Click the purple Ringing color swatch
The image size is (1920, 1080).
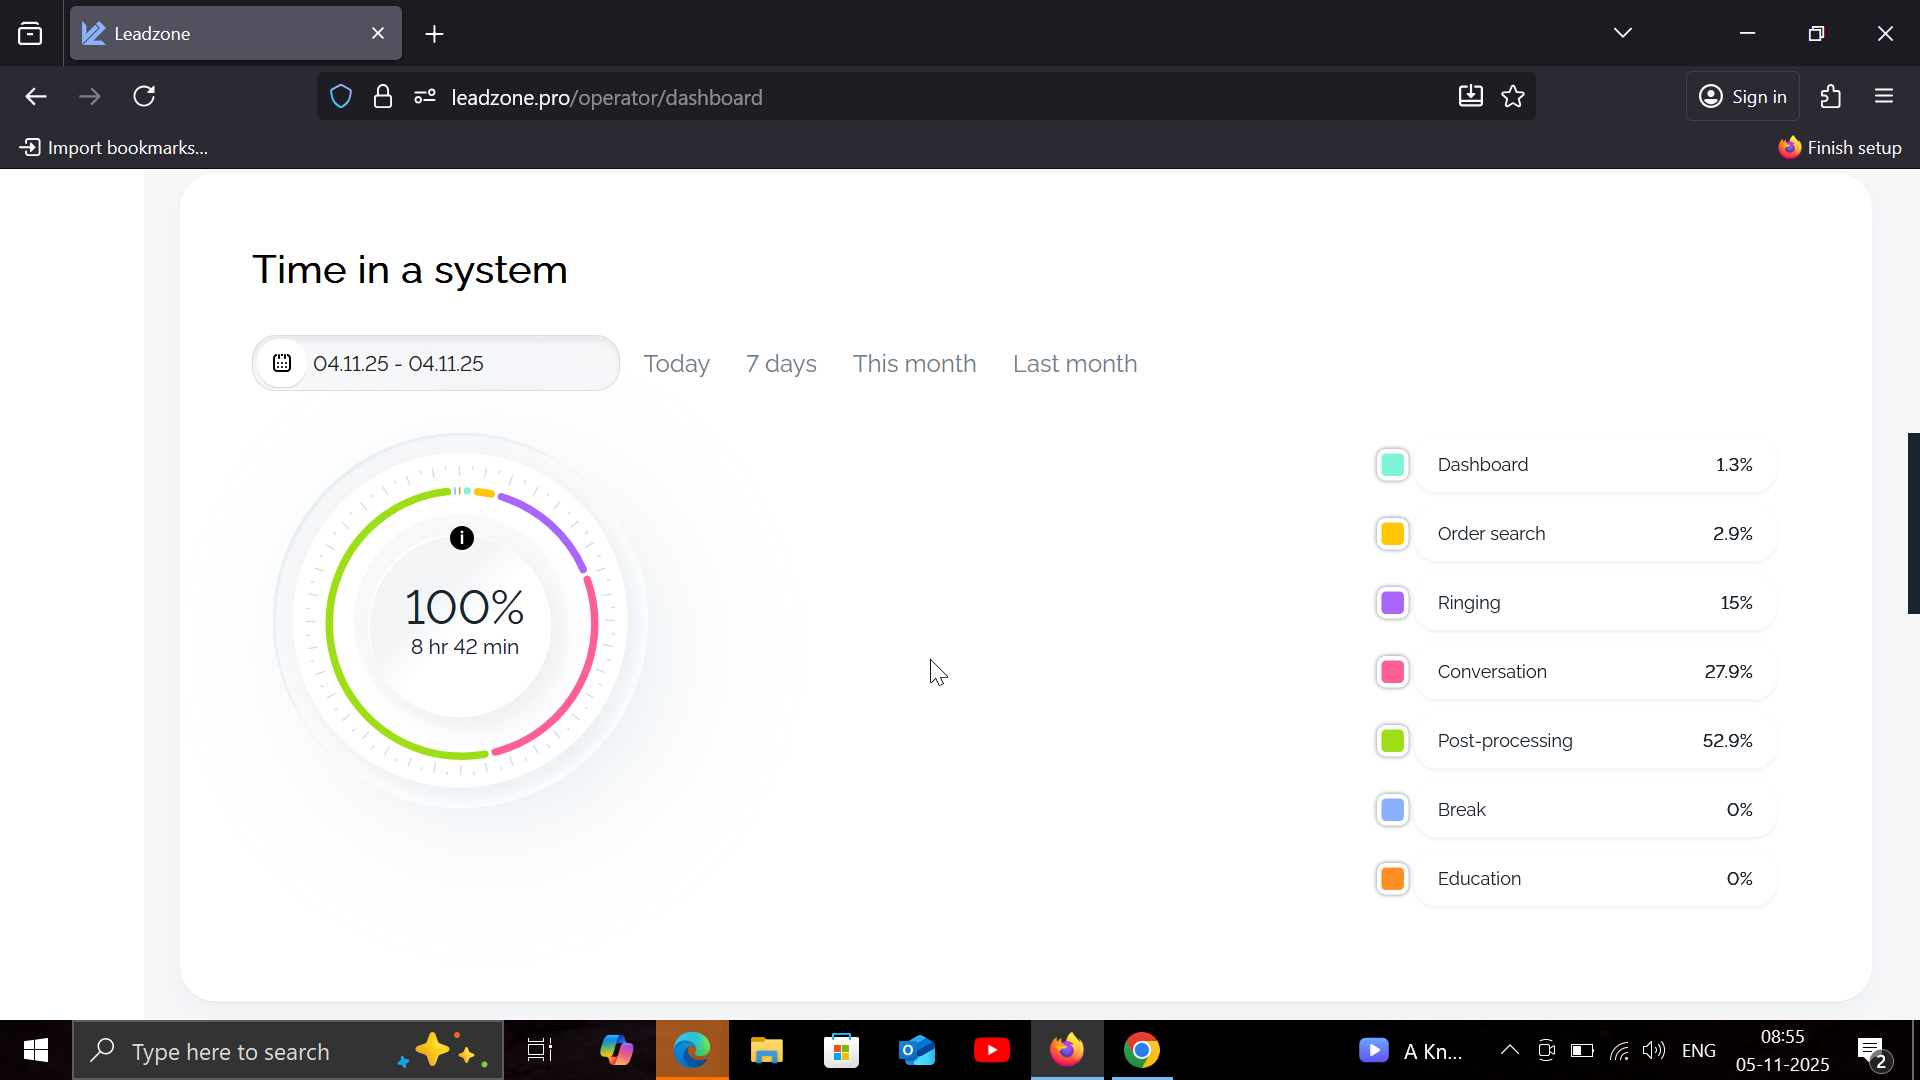pyautogui.click(x=1392, y=603)
